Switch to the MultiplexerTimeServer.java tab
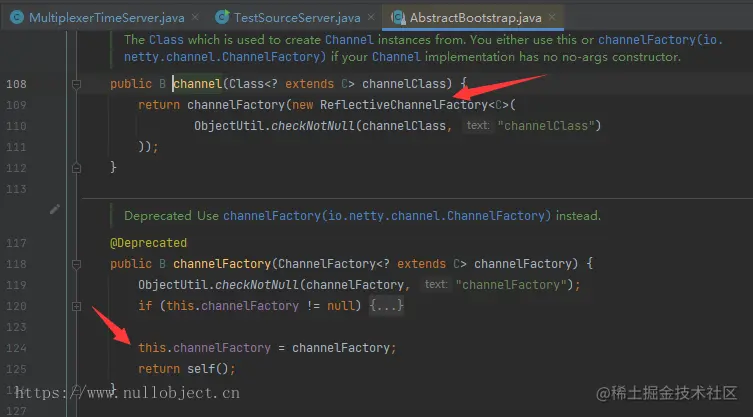This screenshot has height=417, width=753. pos(106,18)
